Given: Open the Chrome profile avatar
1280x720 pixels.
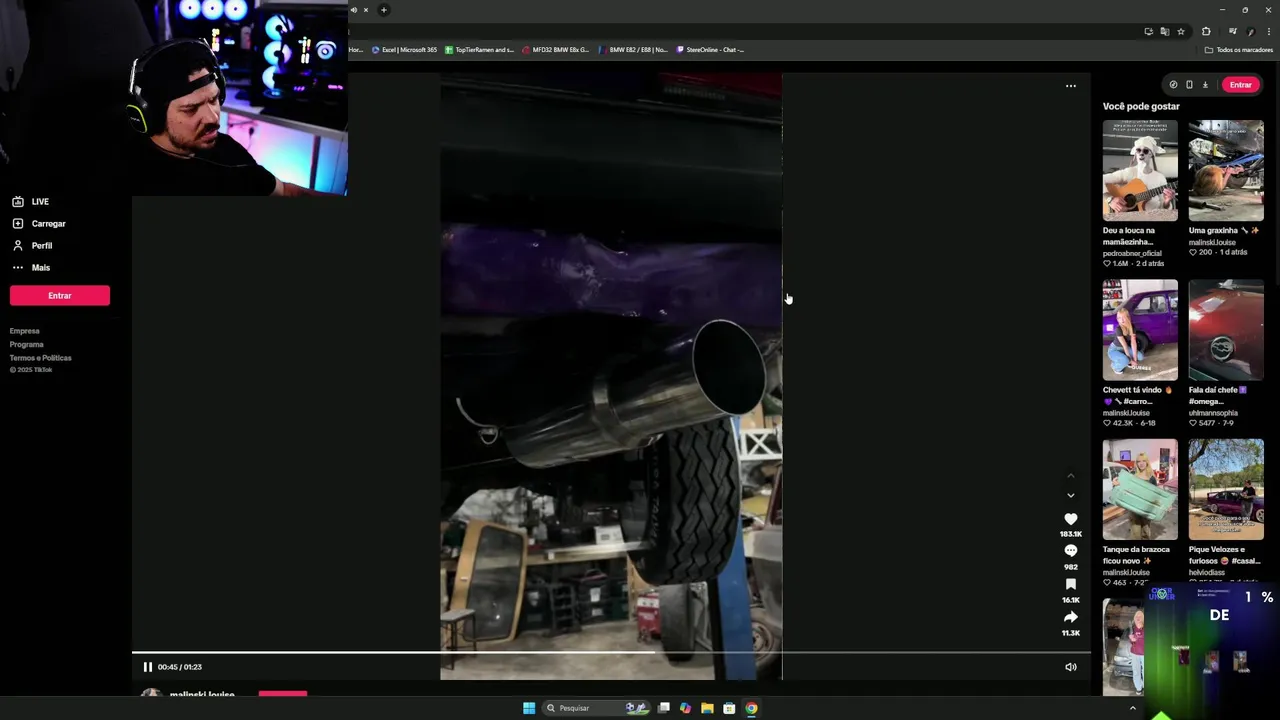Looking at the screenshot, I should pos(1250,32).
